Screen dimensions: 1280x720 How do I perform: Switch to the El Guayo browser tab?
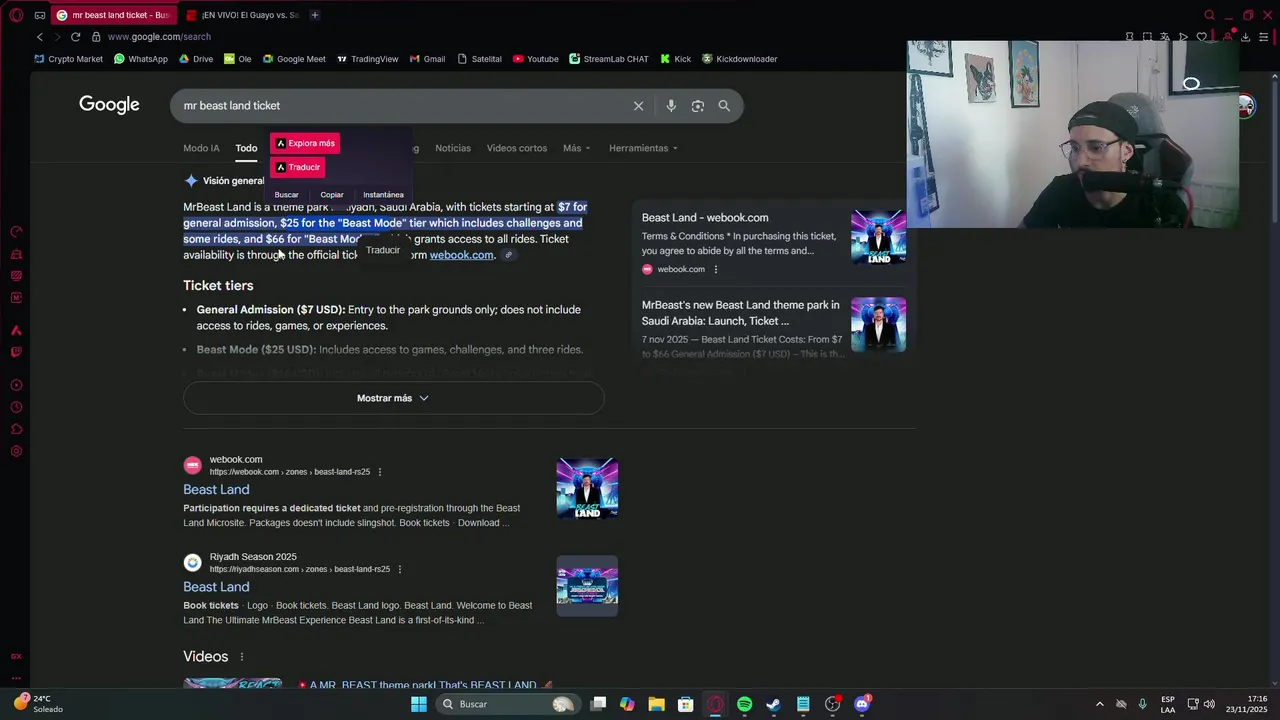[x=242, y=15]
